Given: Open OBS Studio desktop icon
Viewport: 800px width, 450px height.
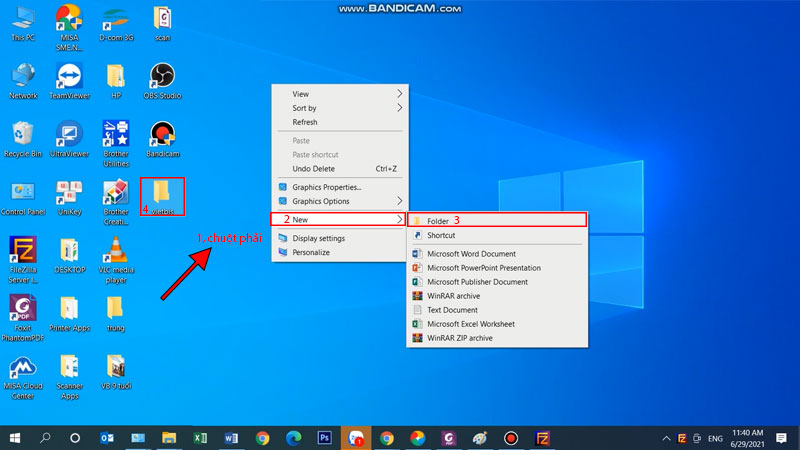Looking at the screenshot, I should pyautogui.click(x=161, y=79).
